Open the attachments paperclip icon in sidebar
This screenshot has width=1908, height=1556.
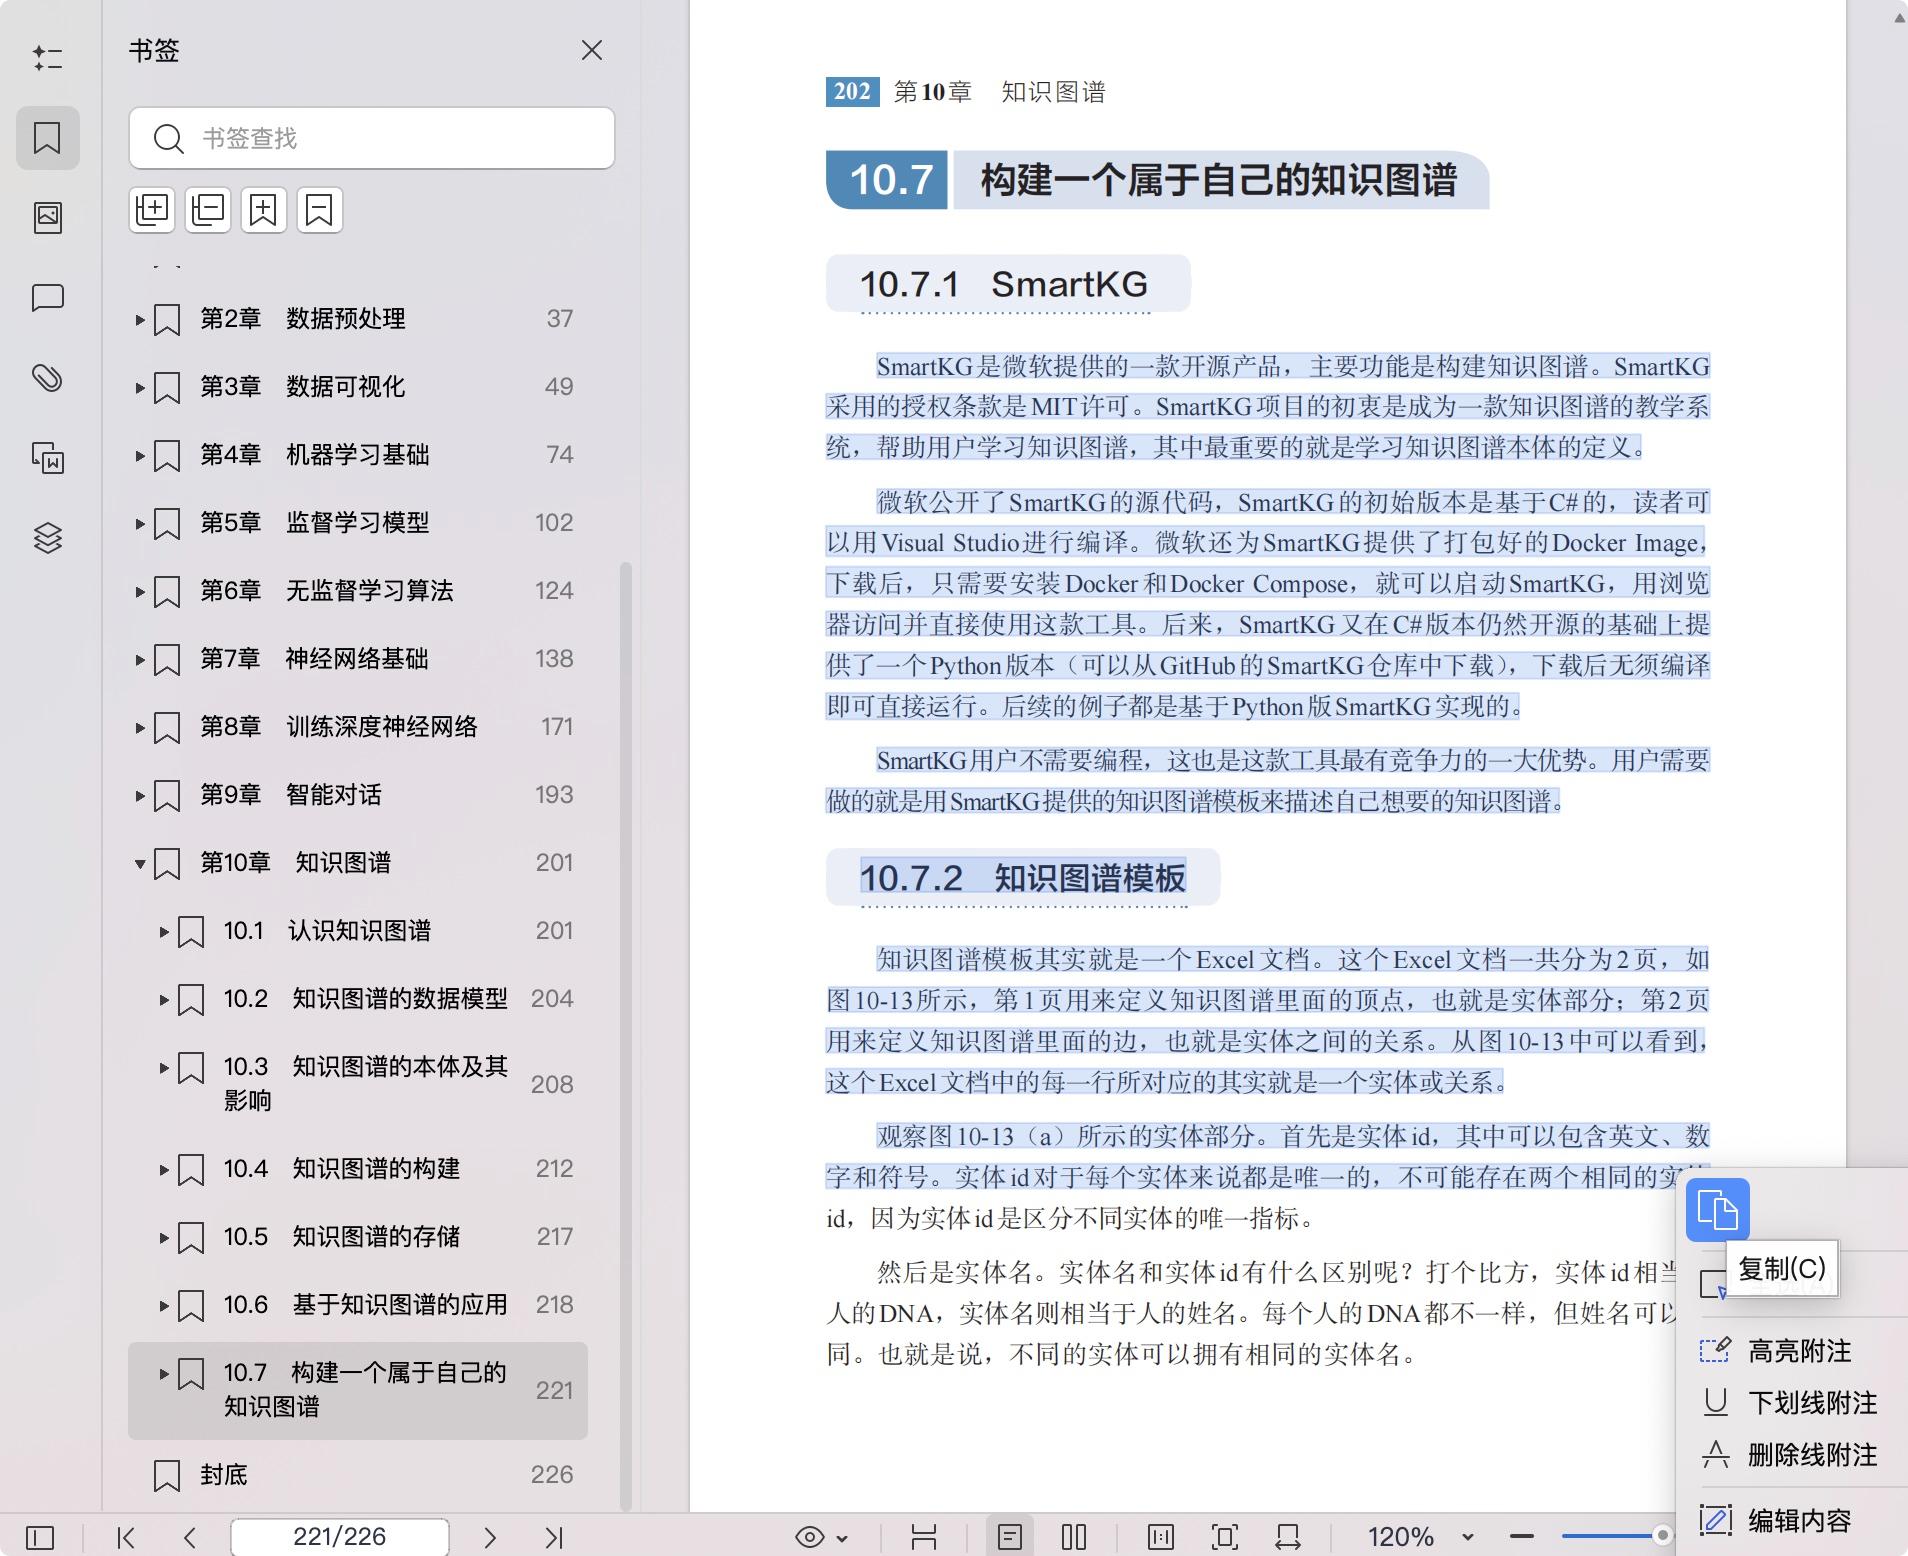tap(47, 378)
